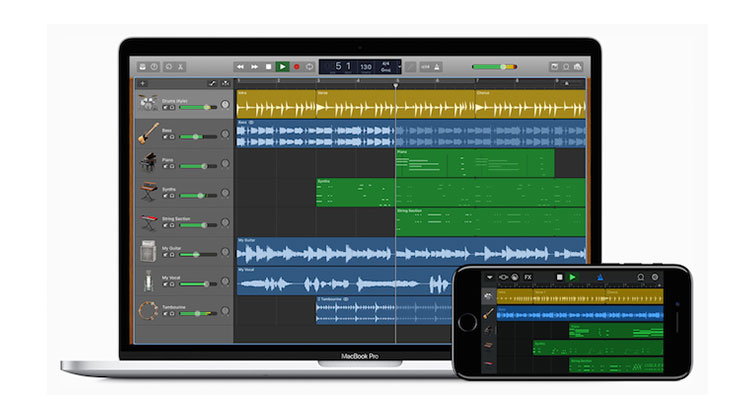Toggle the tuner button beside the LCD

point(410,67)
